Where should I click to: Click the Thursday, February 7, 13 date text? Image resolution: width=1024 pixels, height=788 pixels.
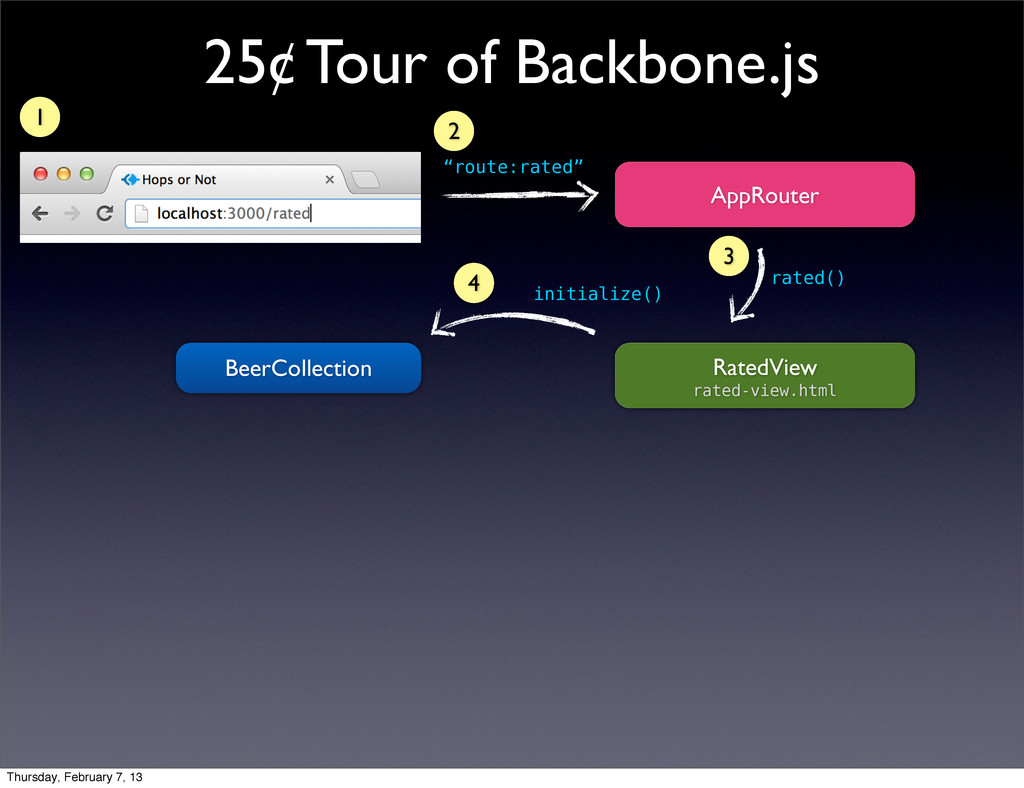coord(74,777)
